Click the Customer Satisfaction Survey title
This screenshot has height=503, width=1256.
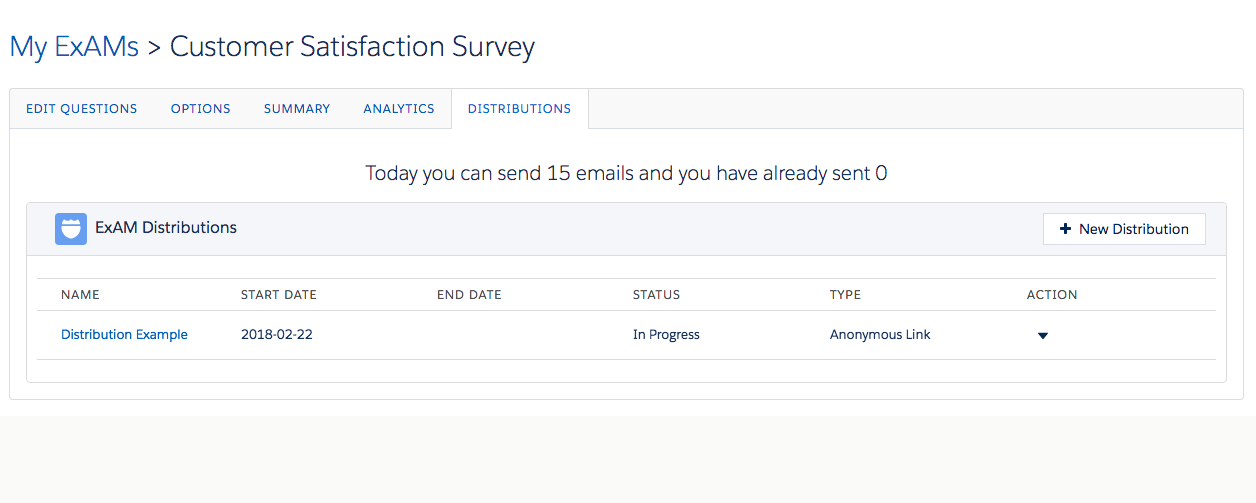(x=352, y=47)
